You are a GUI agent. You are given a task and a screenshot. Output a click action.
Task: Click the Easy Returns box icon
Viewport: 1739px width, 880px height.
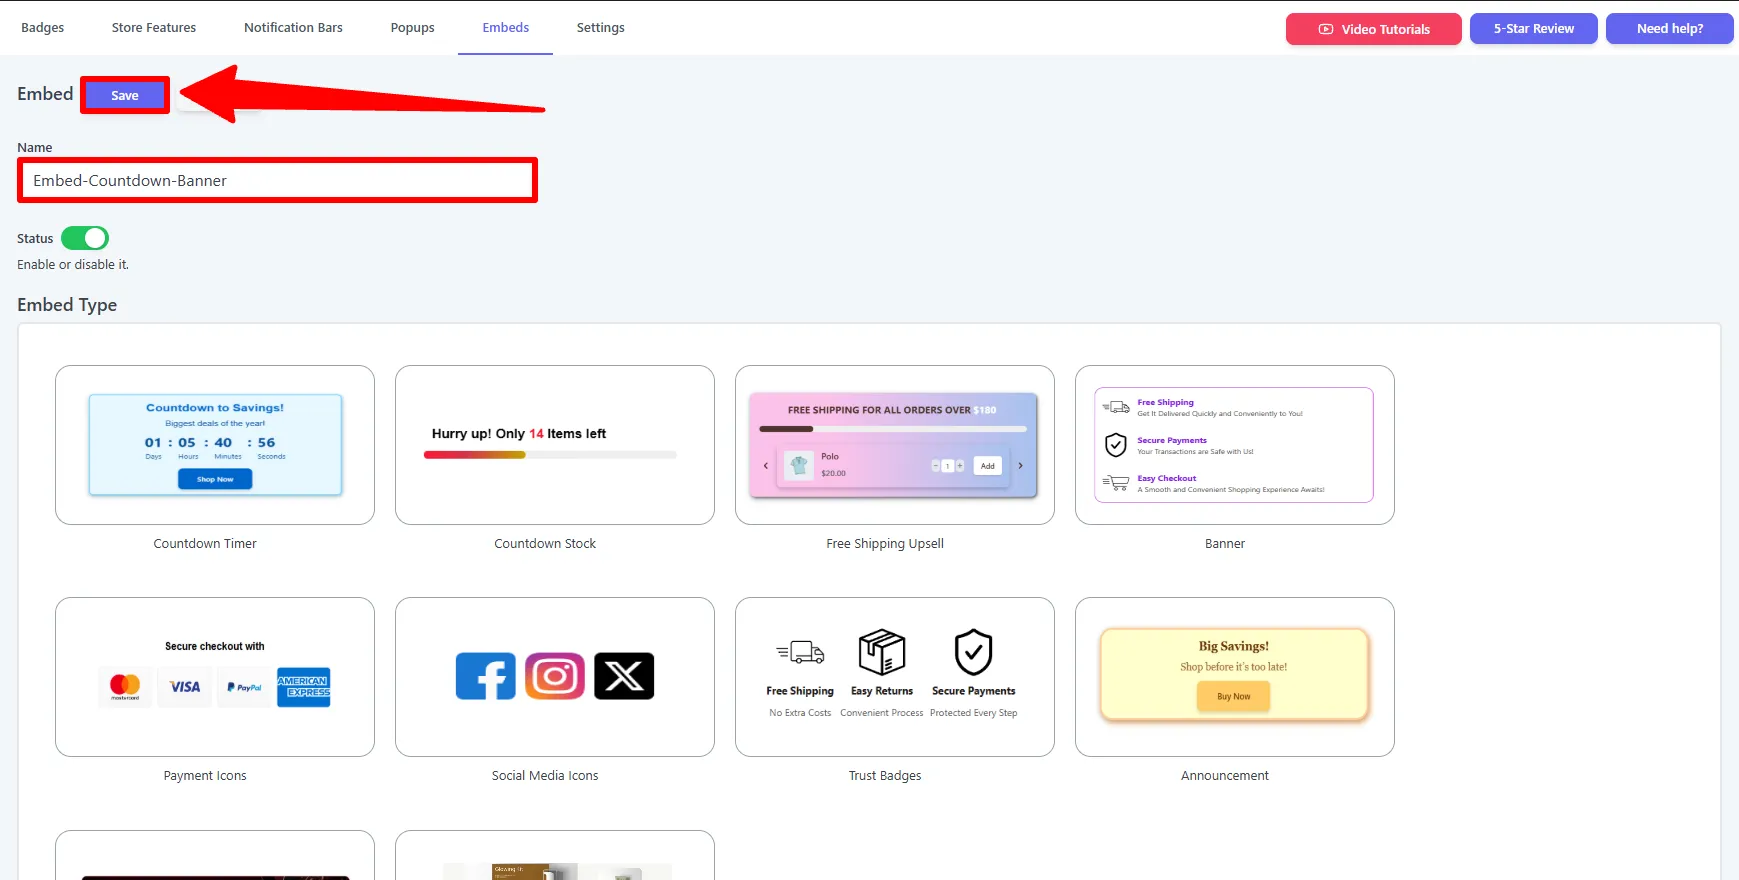882,652
